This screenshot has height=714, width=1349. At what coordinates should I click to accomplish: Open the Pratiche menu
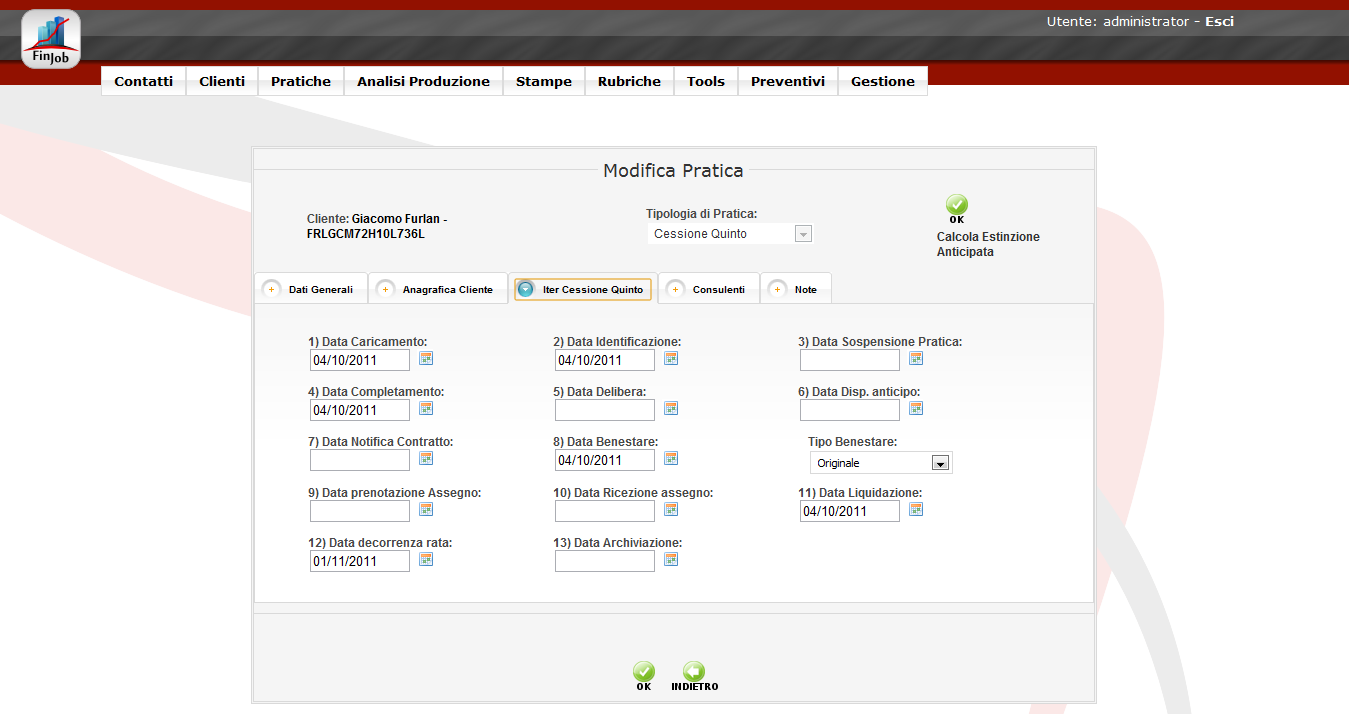301,81
